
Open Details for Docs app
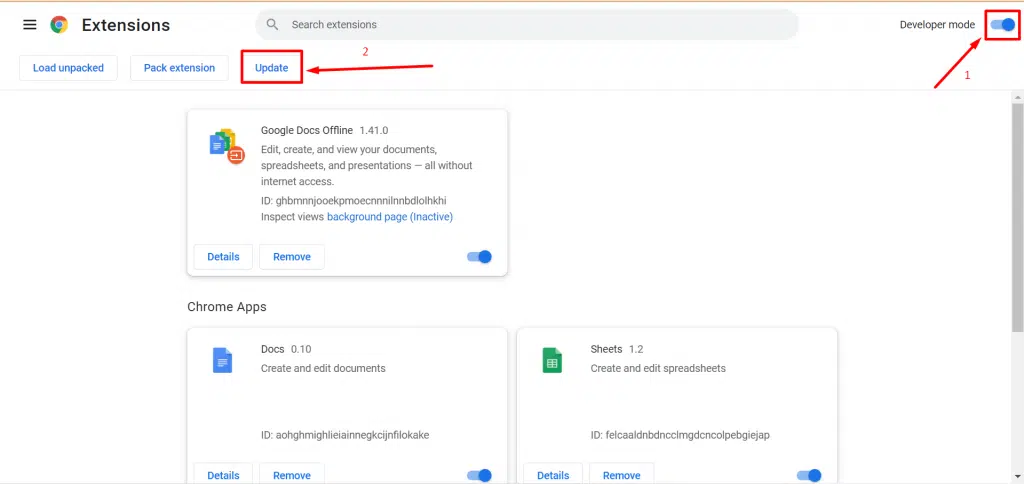click(x=223, y=474)
